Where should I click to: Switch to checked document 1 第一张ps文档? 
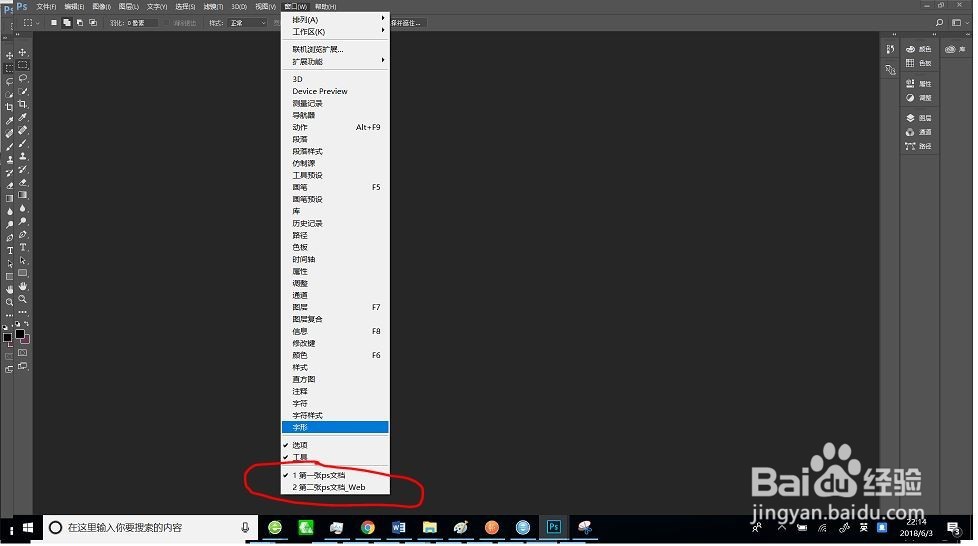point(335,475)
